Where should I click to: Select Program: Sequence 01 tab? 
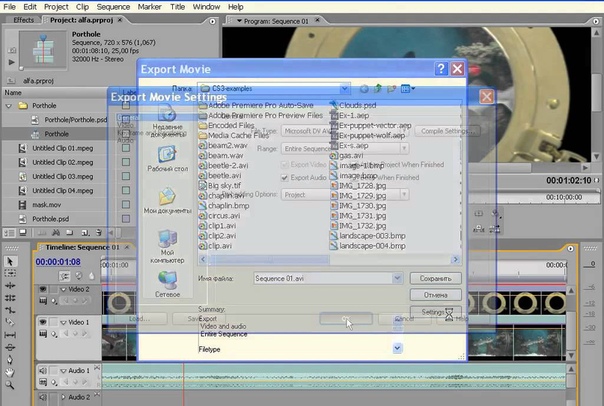(x=276, y=21)
